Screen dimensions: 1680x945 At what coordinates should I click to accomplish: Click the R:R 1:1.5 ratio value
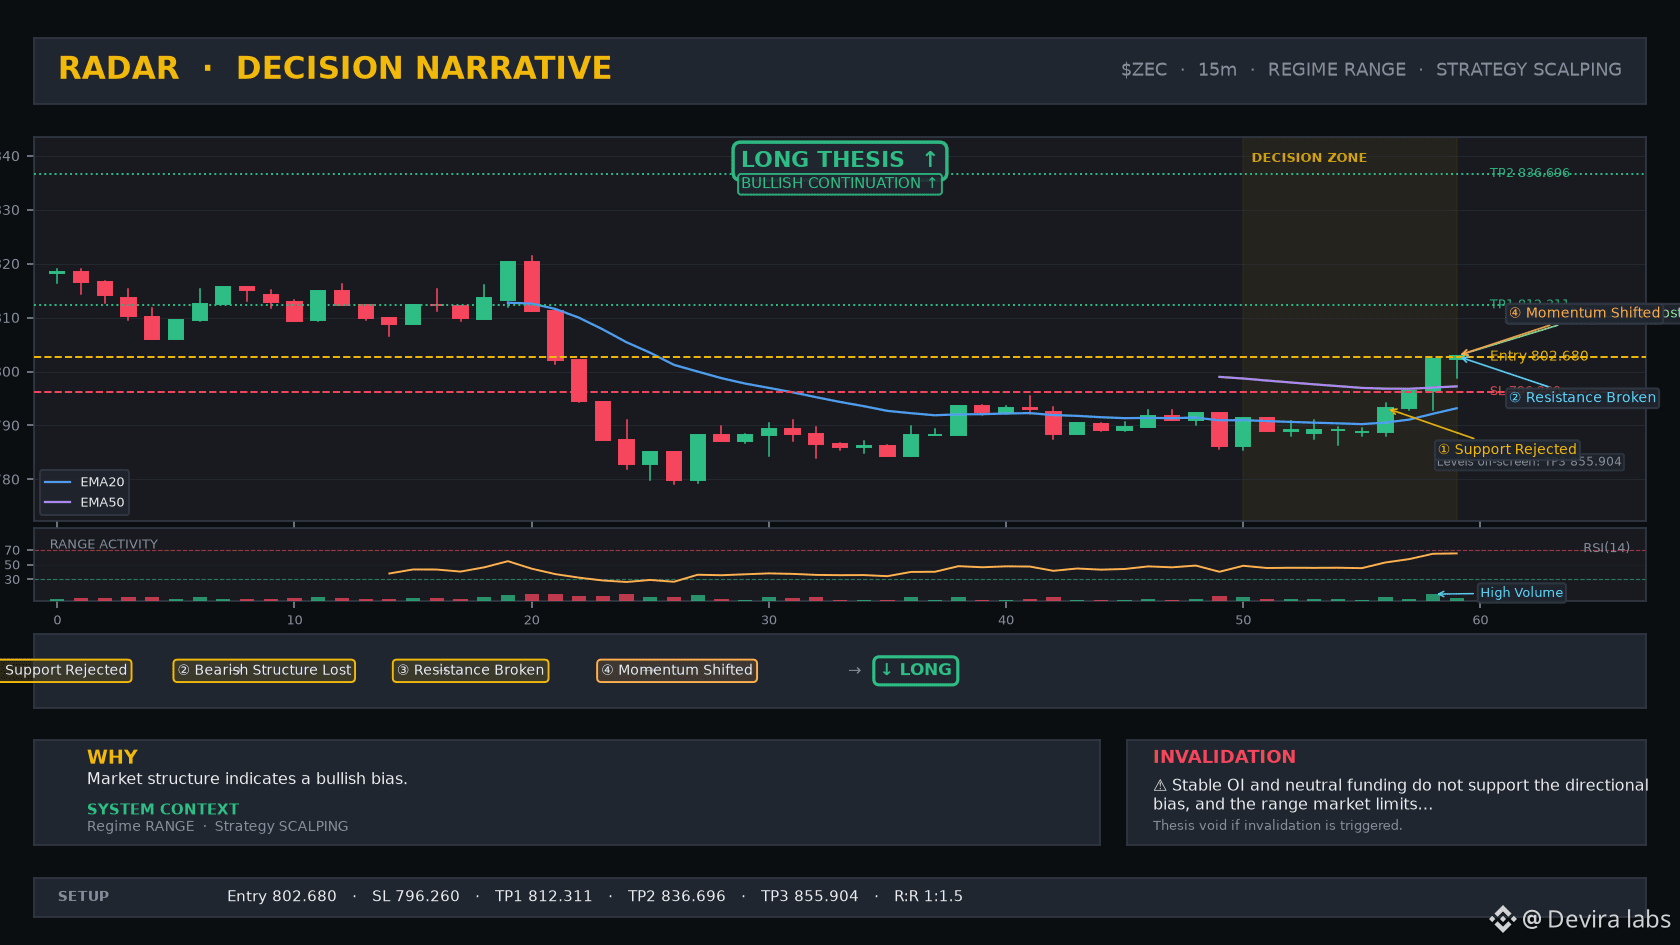pyautogui.click(x=928, y=897)
